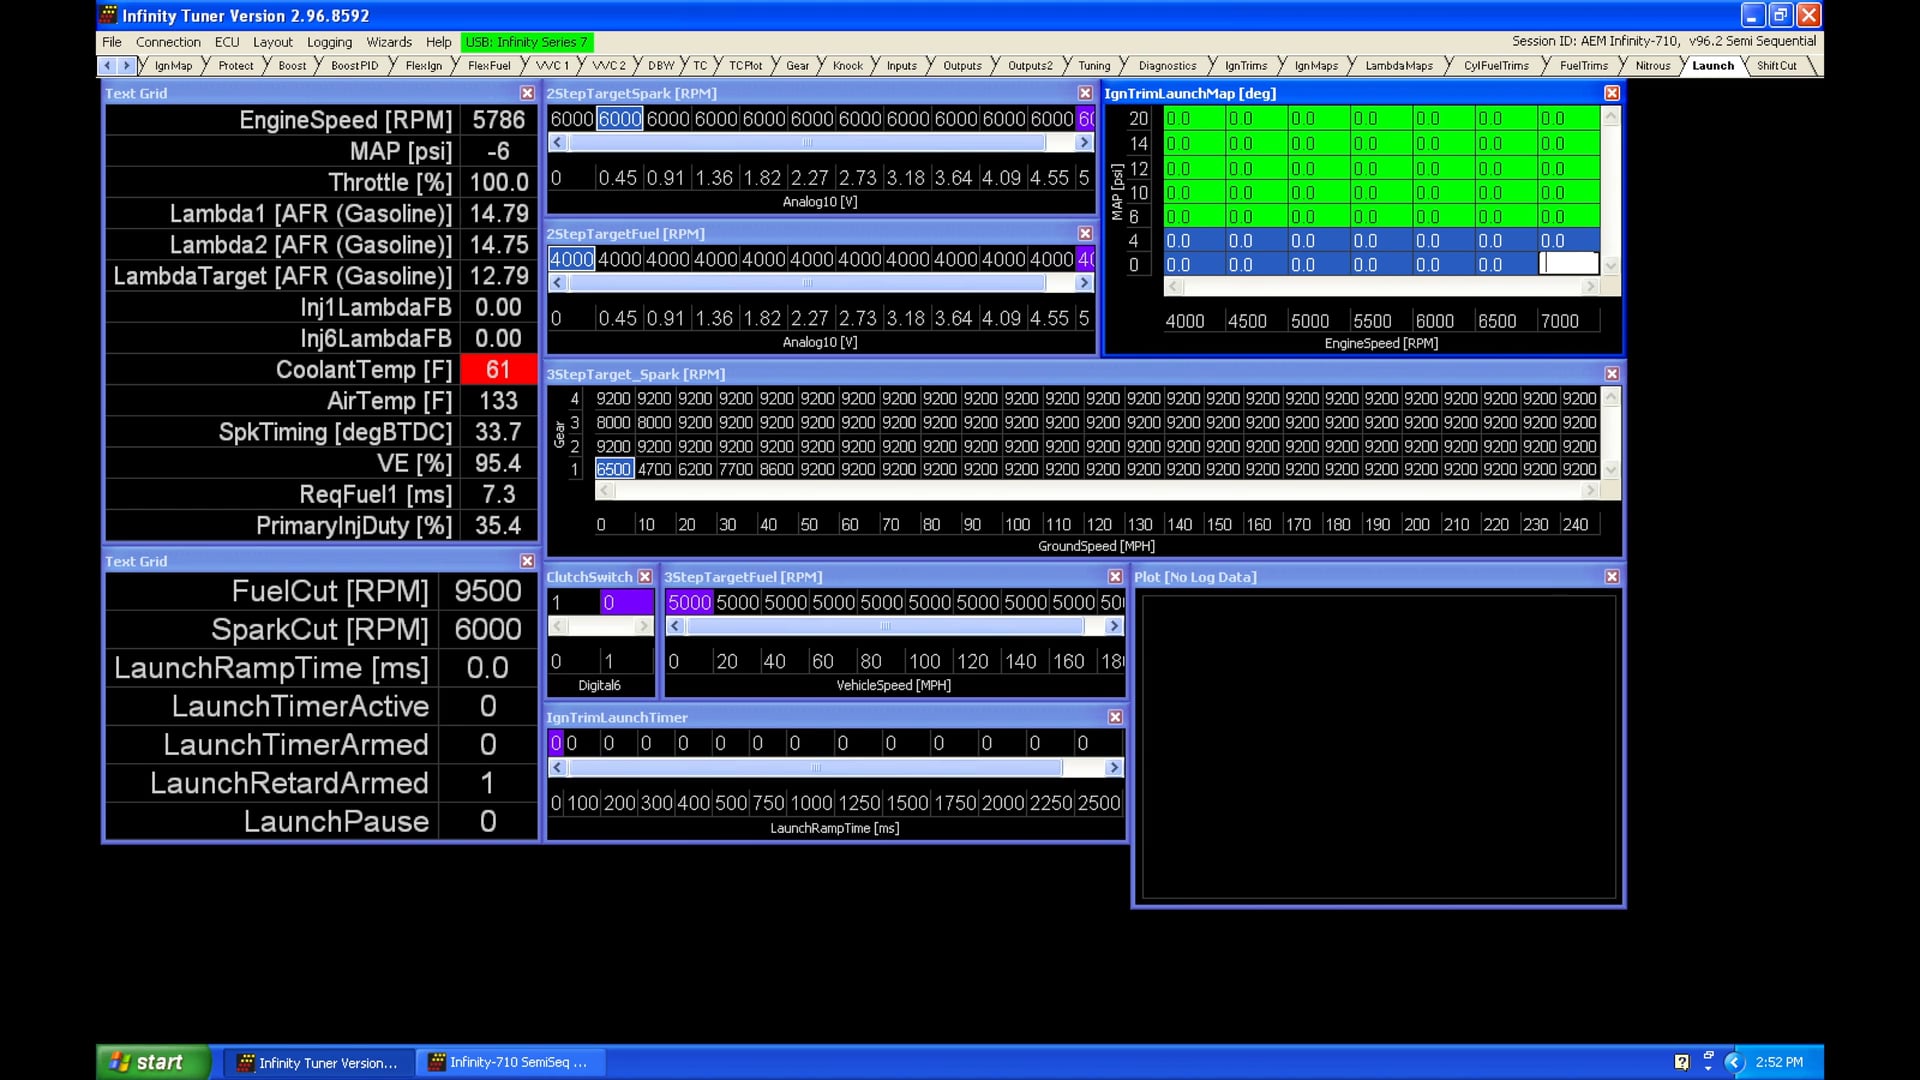The image size is (1920, 1080).
Task: Close the IgnTrimLaunchTimer panel
Action: (1115, 717)
